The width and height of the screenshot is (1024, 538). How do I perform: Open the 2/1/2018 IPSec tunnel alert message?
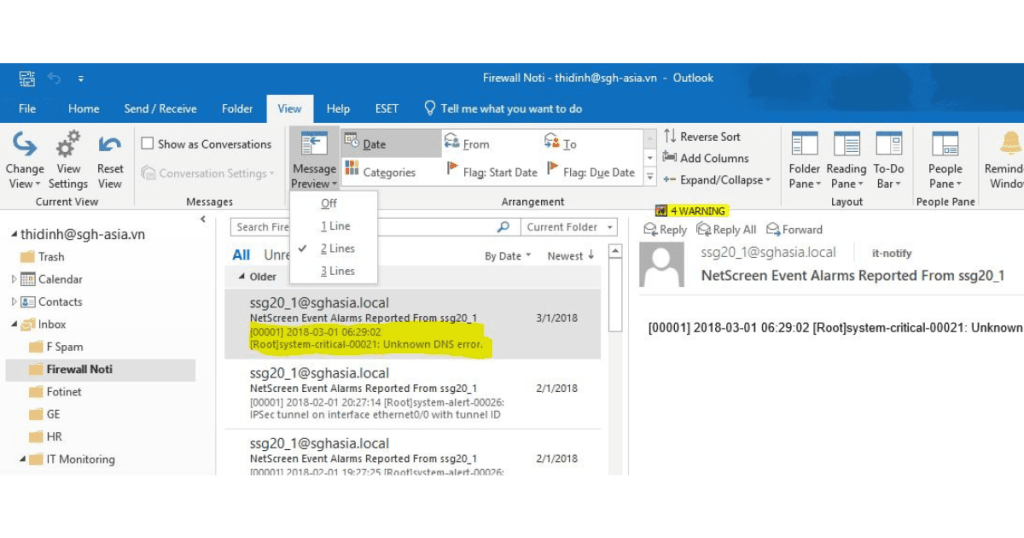413,394
